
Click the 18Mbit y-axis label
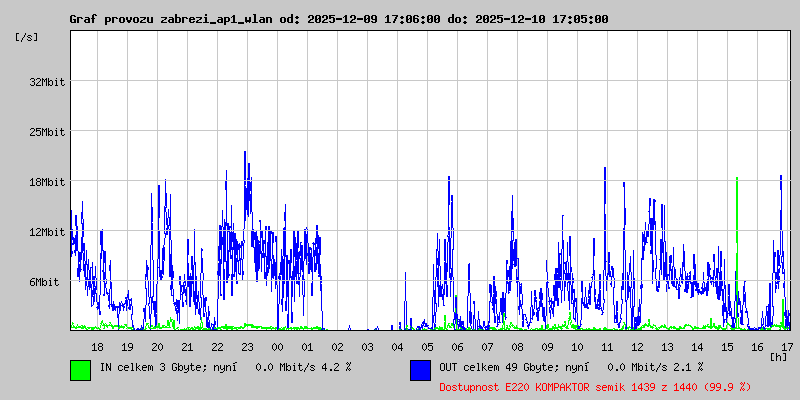(47, 182)
